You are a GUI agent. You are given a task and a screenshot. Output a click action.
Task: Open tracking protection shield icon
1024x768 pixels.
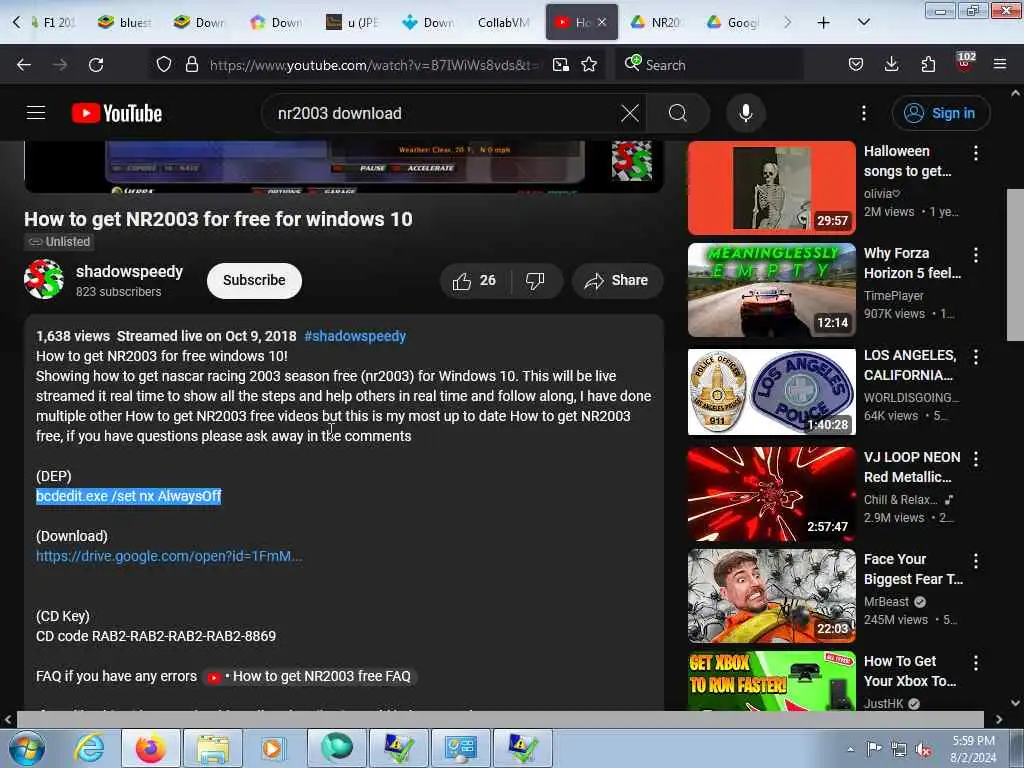[x=164, y=65]
